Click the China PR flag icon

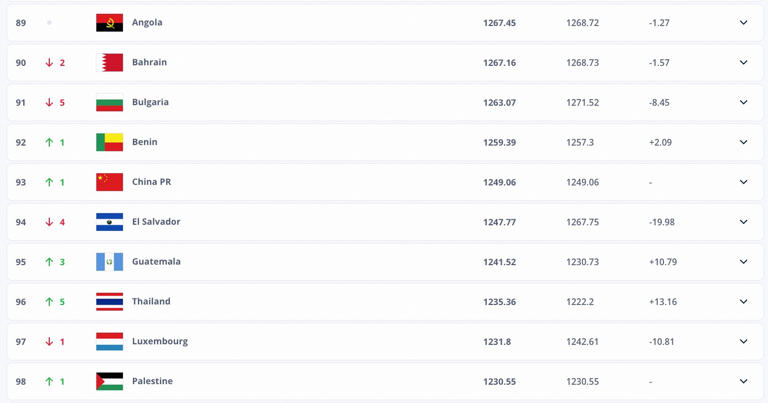coord(109,182)
